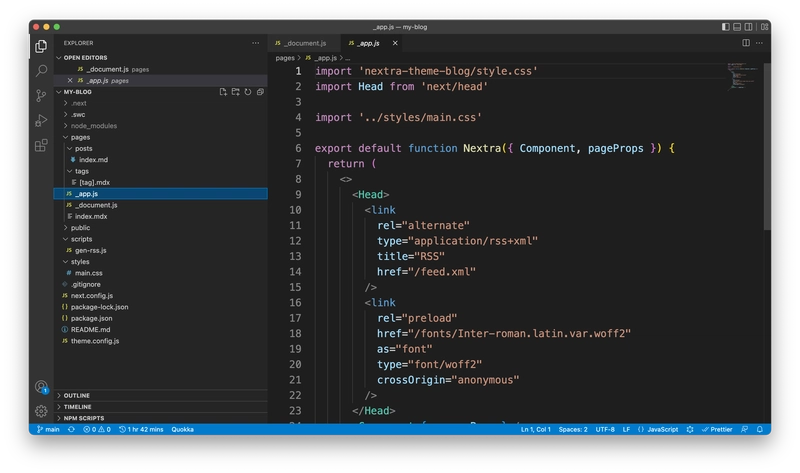
Task: Expand the .next folder
Action: [161, 103]
